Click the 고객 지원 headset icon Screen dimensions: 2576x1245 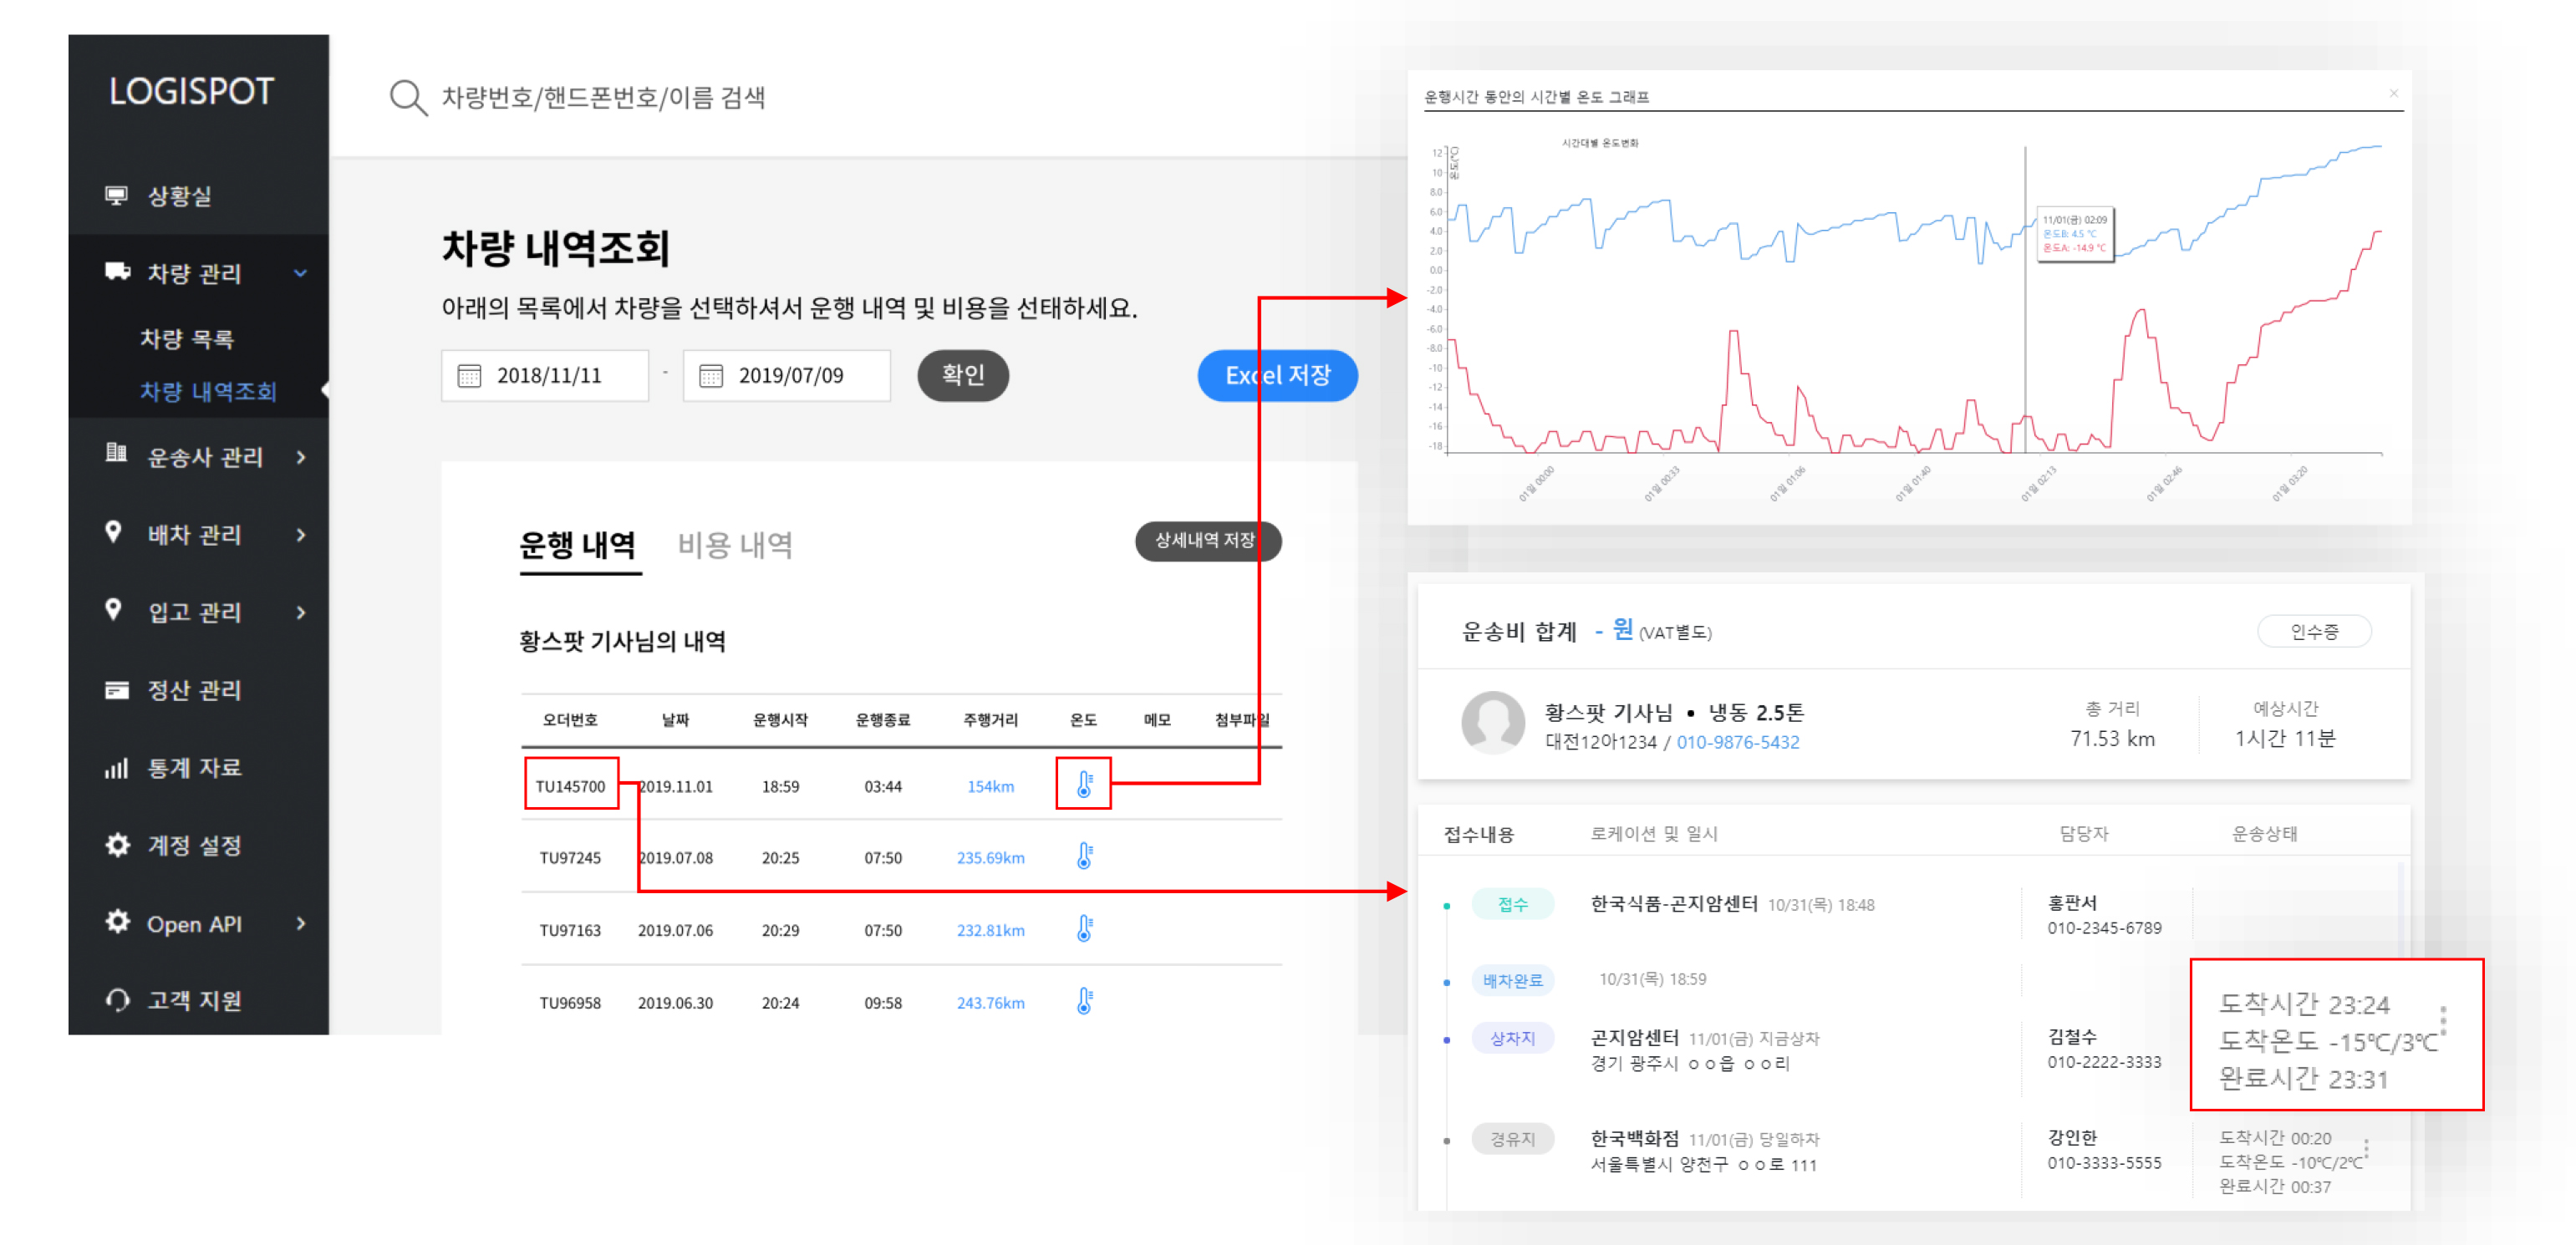click(x=117, y=1001)
